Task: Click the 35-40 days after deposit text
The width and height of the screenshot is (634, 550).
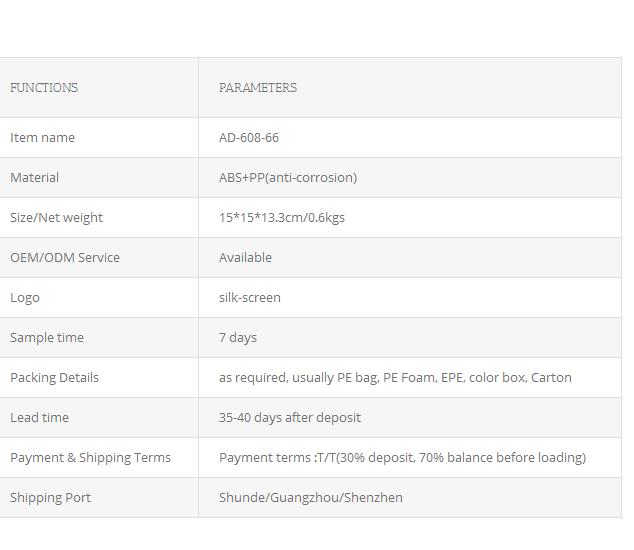Action: (290, 418)
